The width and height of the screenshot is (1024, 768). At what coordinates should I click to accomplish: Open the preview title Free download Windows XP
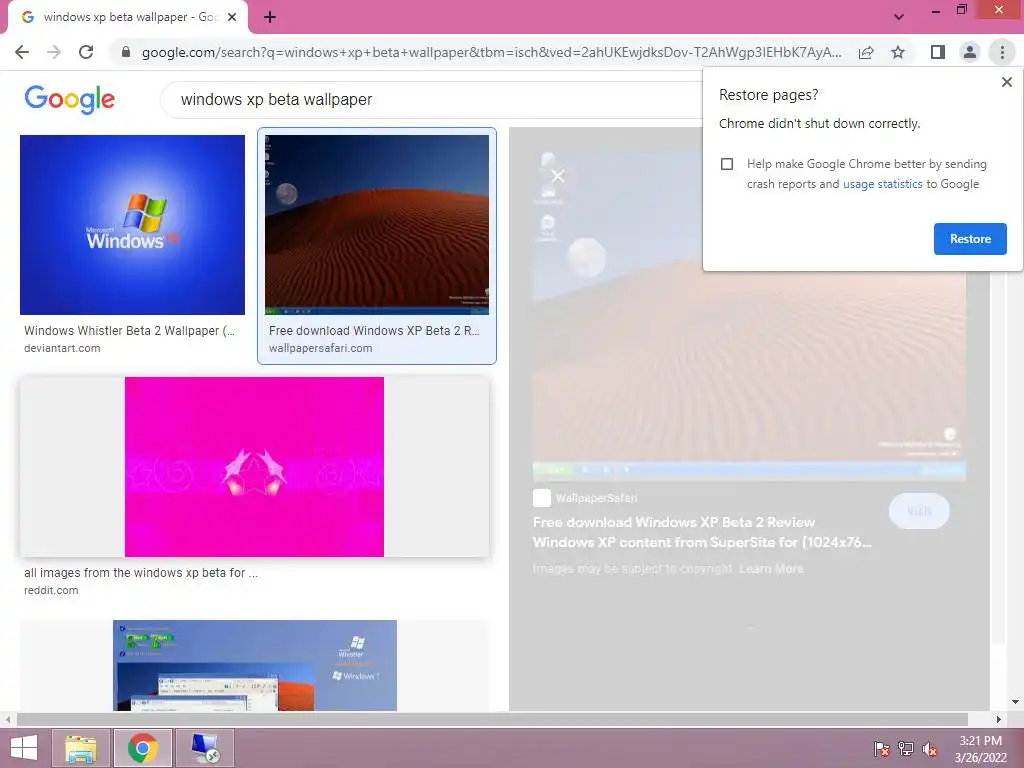[x=702, y=532]
